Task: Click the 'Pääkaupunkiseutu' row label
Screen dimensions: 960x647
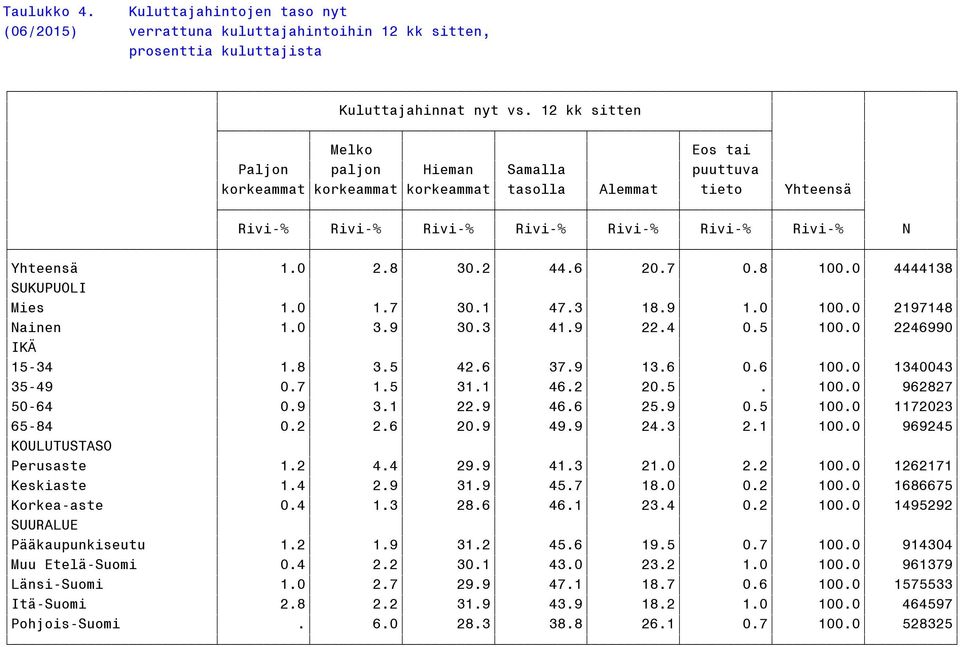Action: 78,545
